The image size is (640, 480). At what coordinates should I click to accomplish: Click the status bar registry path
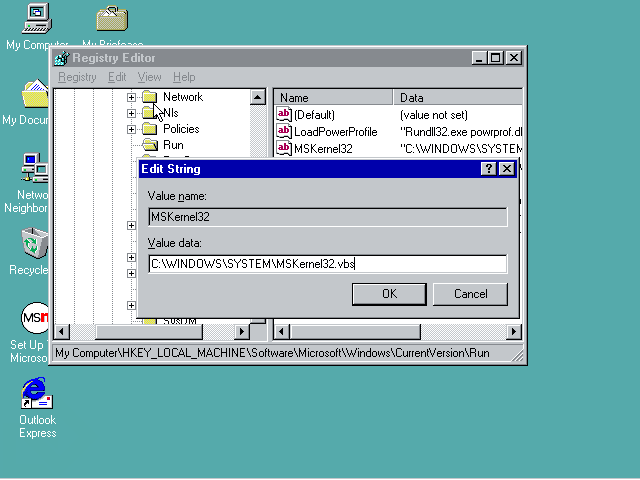click(272, 353)
